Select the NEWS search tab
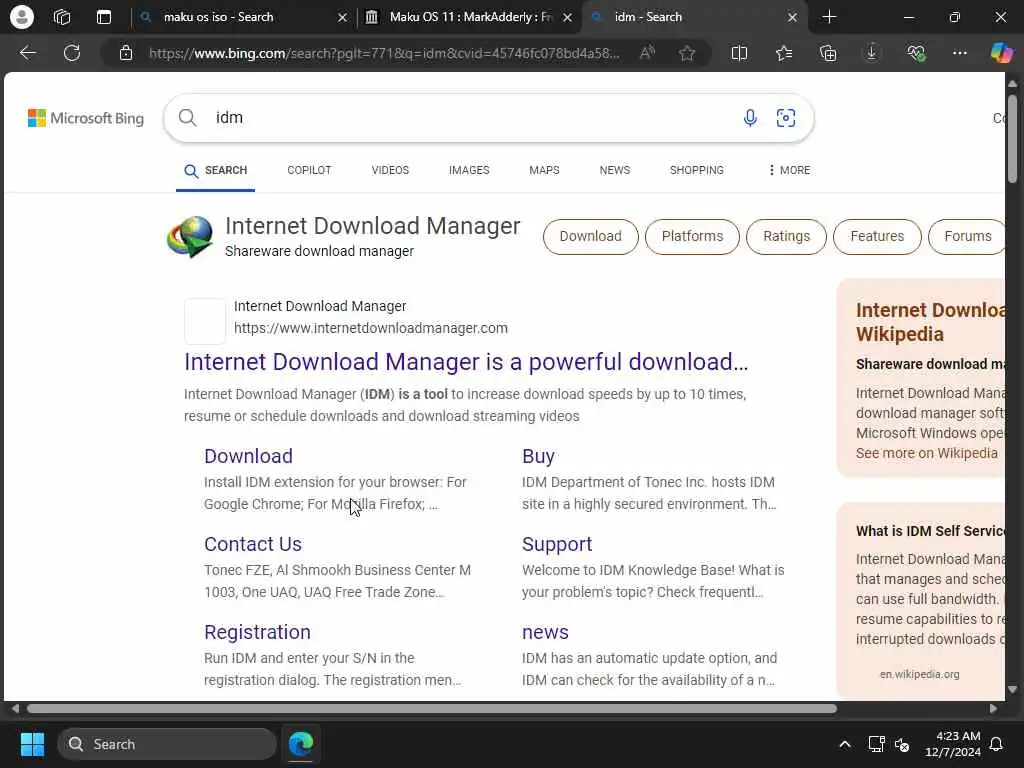The height and width of the screenshot is (768, 1024). (x=615, y=170)
